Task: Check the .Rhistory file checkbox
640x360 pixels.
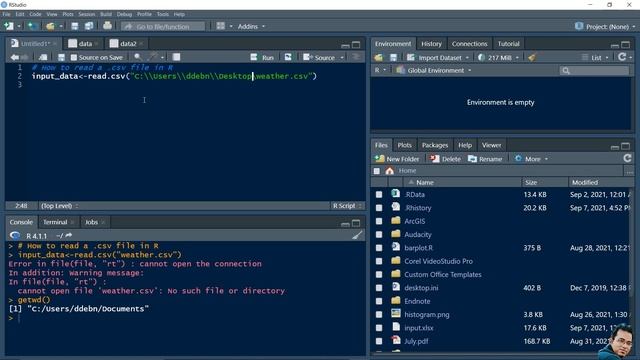Action: tap(379, 208)
